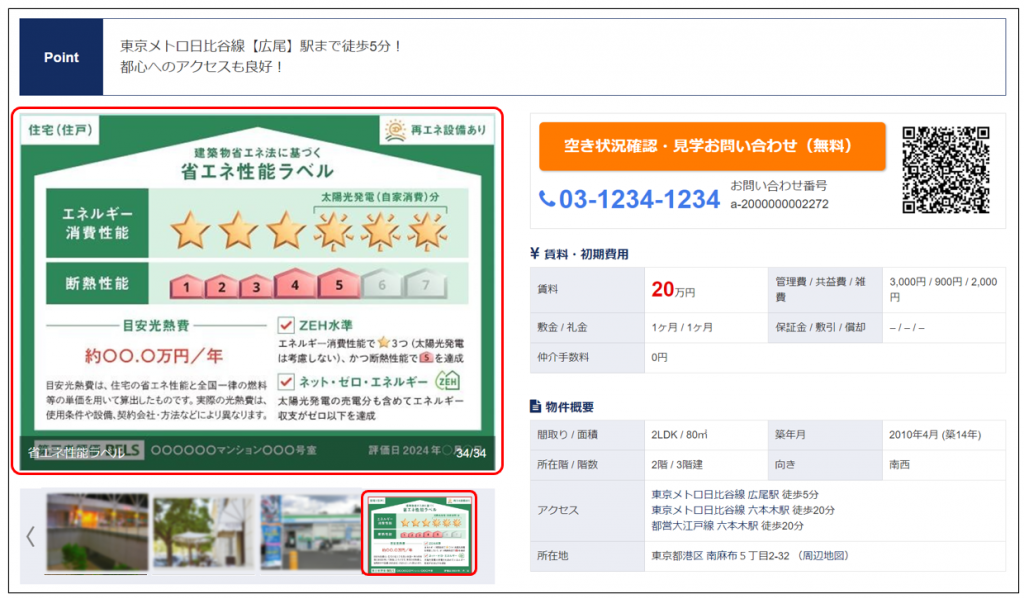Click the left arrow of thumbnail carousel
Image resolution: width=1024 pixels, height=599 pixels.
[30, 535]
